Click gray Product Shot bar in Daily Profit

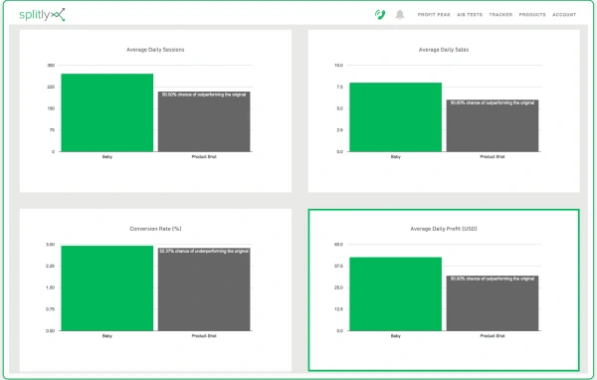[x=493, y=303]
